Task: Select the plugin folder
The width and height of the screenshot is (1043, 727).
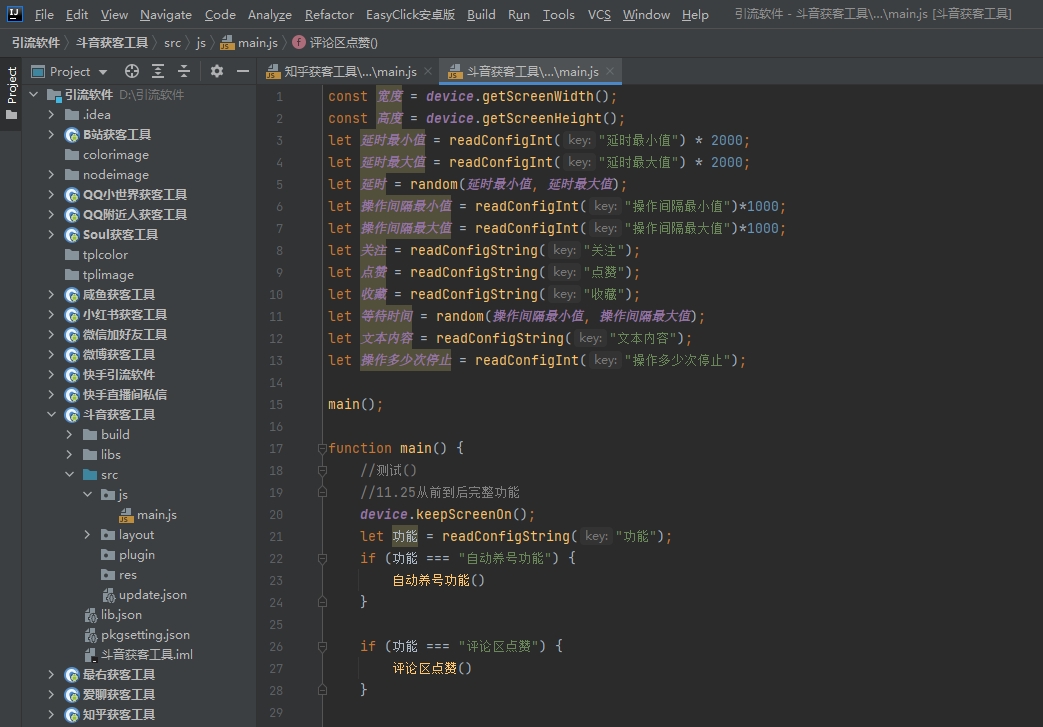Action: (x=128, y=555)
